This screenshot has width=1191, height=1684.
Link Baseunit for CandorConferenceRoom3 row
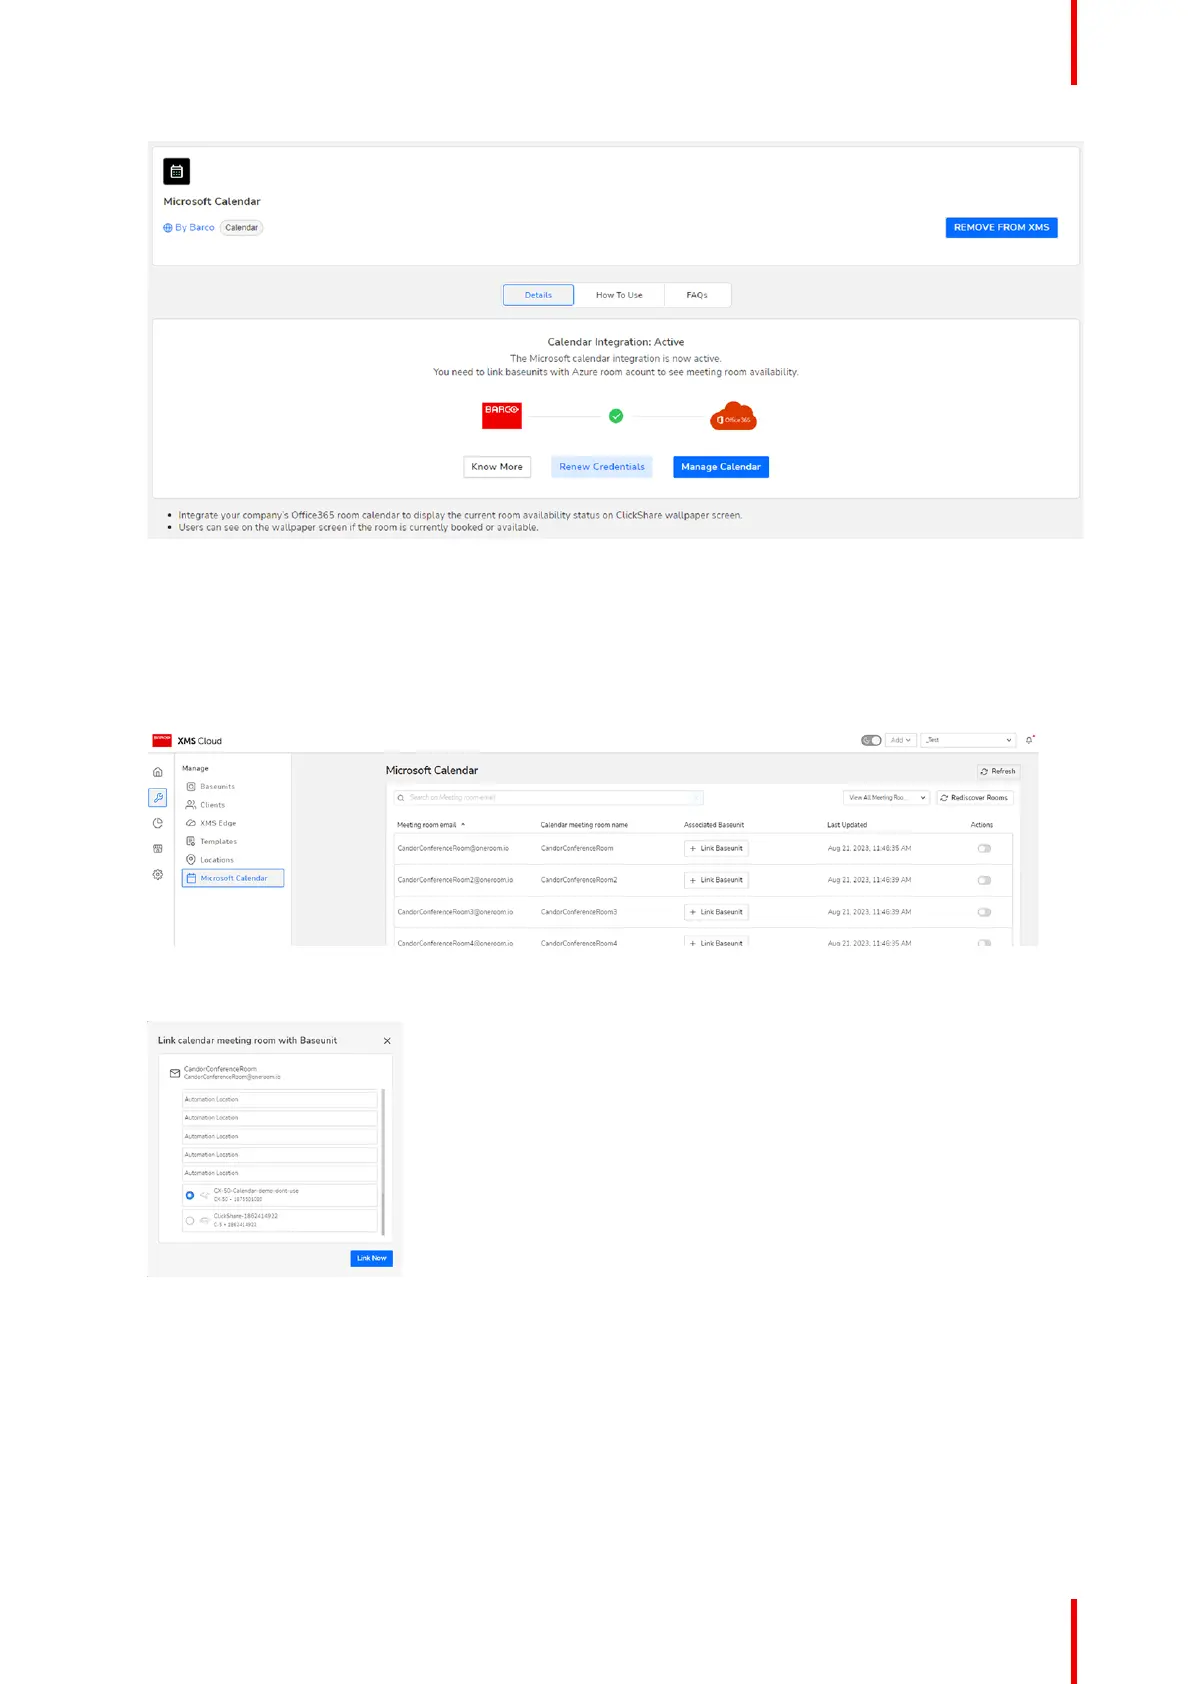coord(716,912)
